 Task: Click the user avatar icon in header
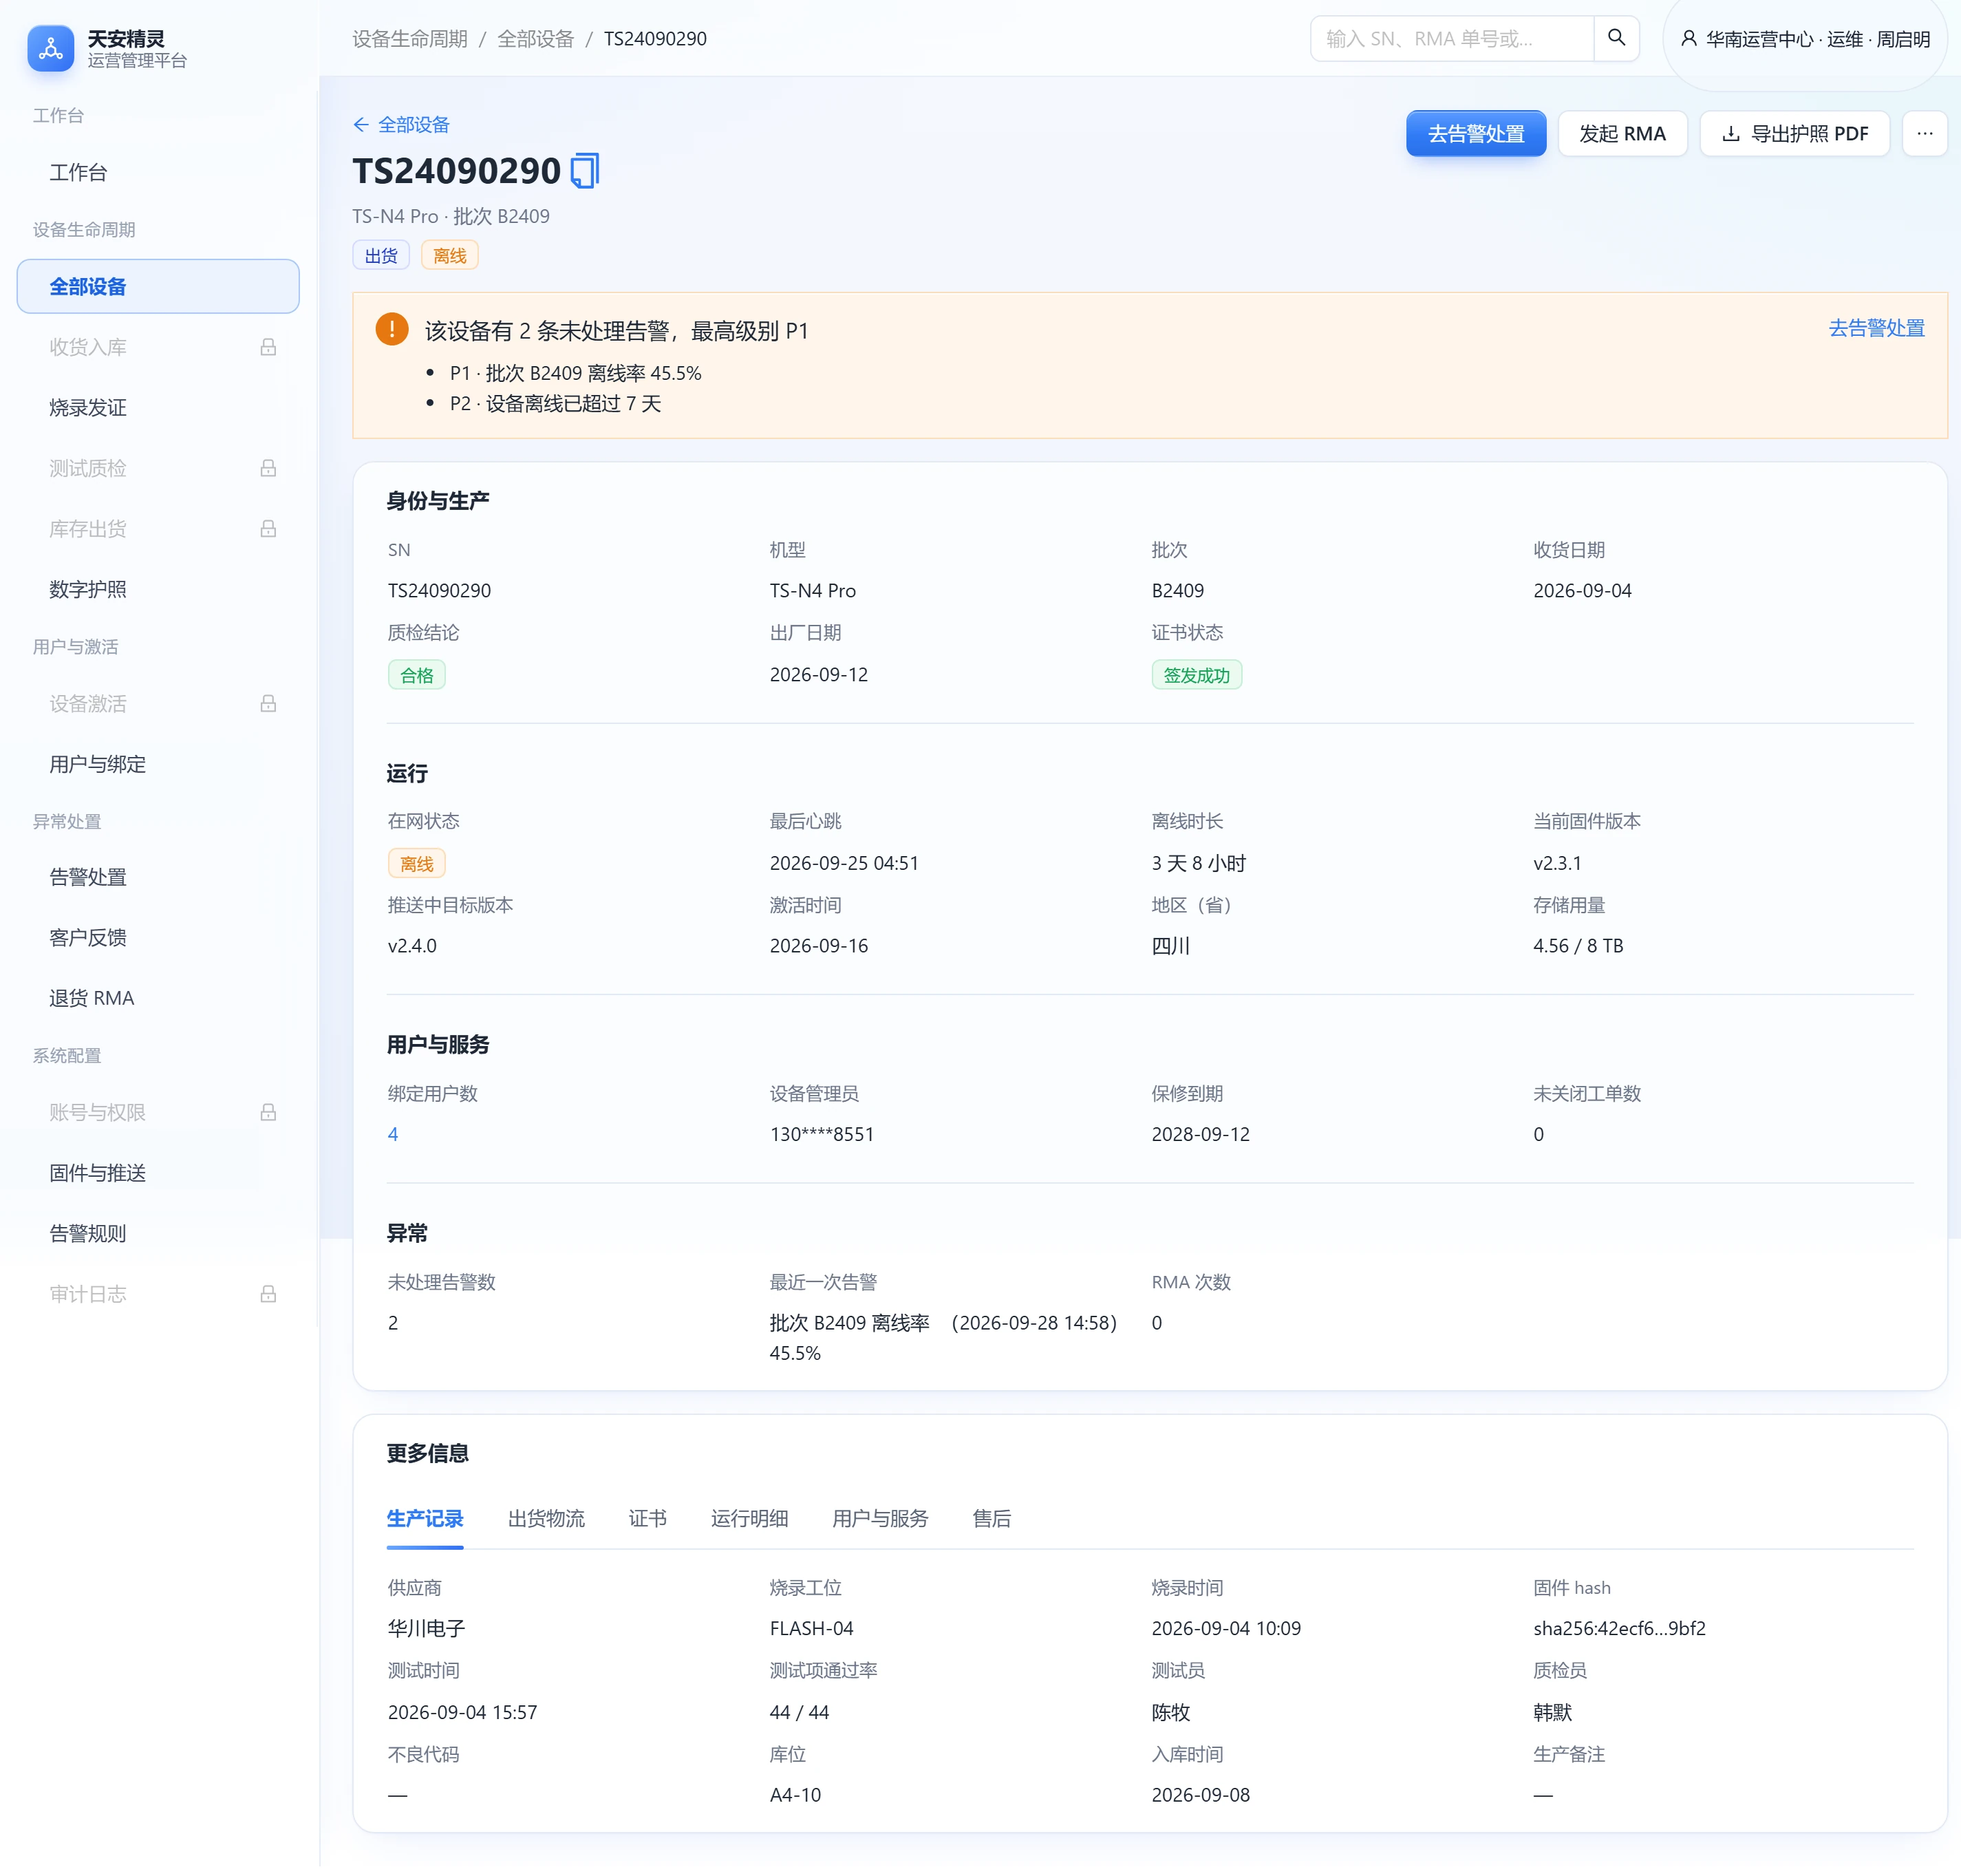[1688, 39]
